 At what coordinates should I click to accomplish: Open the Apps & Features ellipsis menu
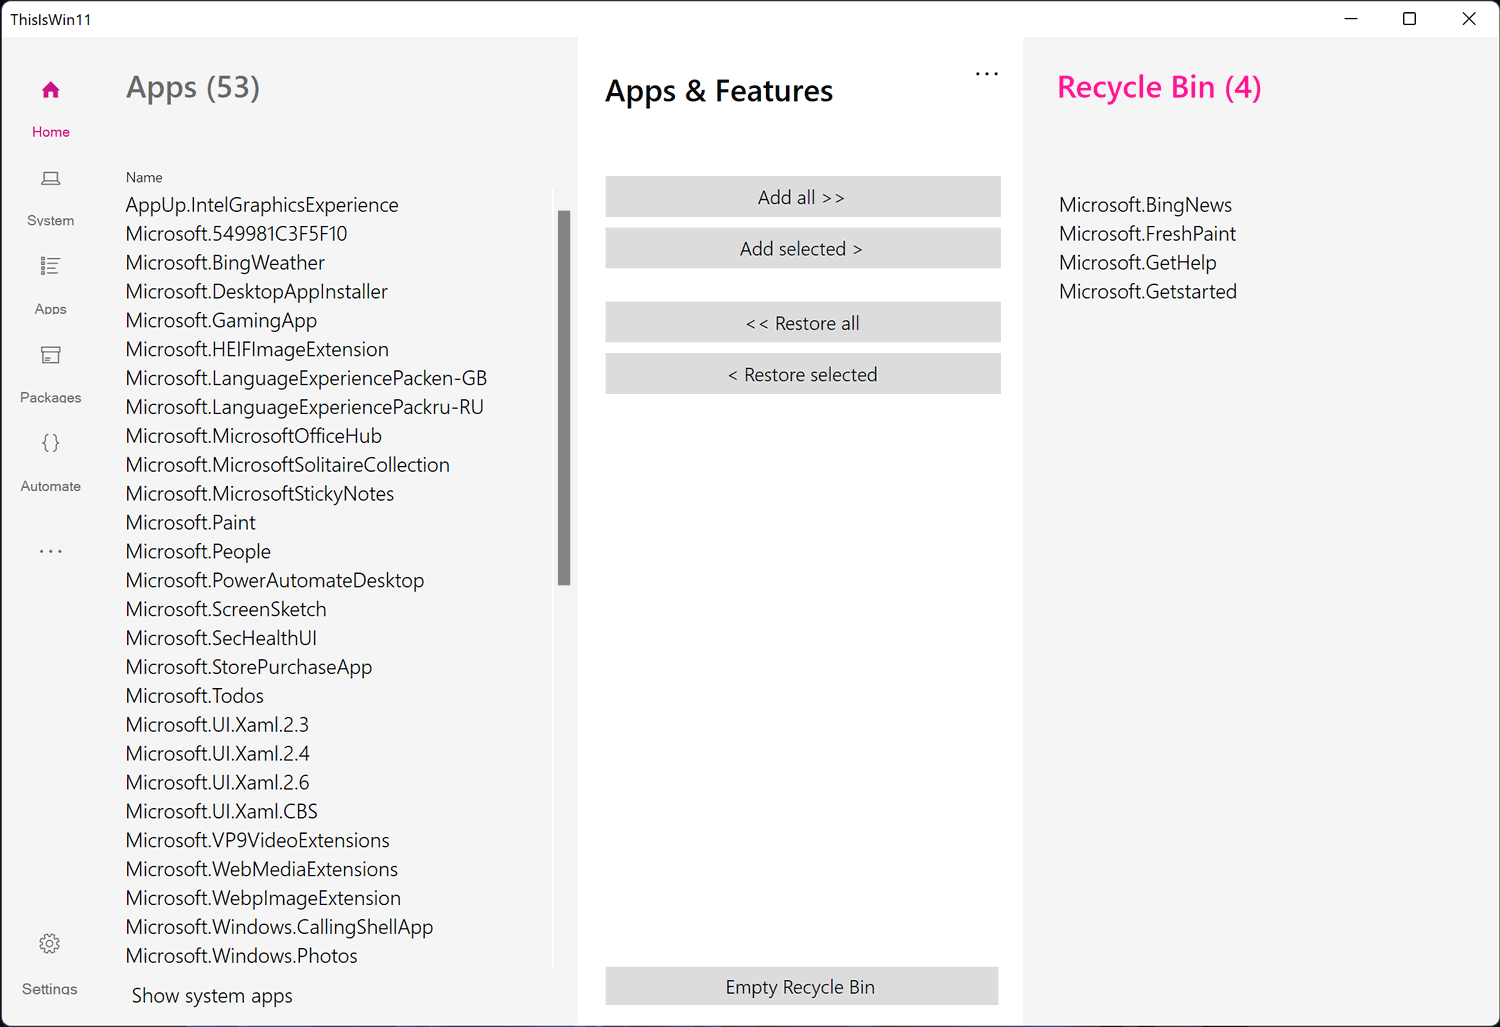987,74
